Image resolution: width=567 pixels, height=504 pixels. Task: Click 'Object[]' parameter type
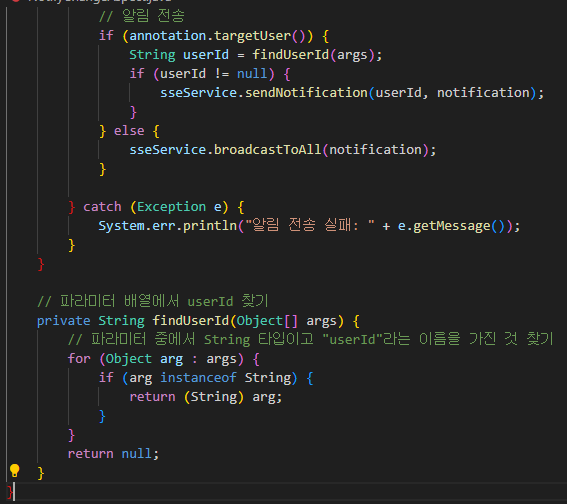[x=267, y=321]
